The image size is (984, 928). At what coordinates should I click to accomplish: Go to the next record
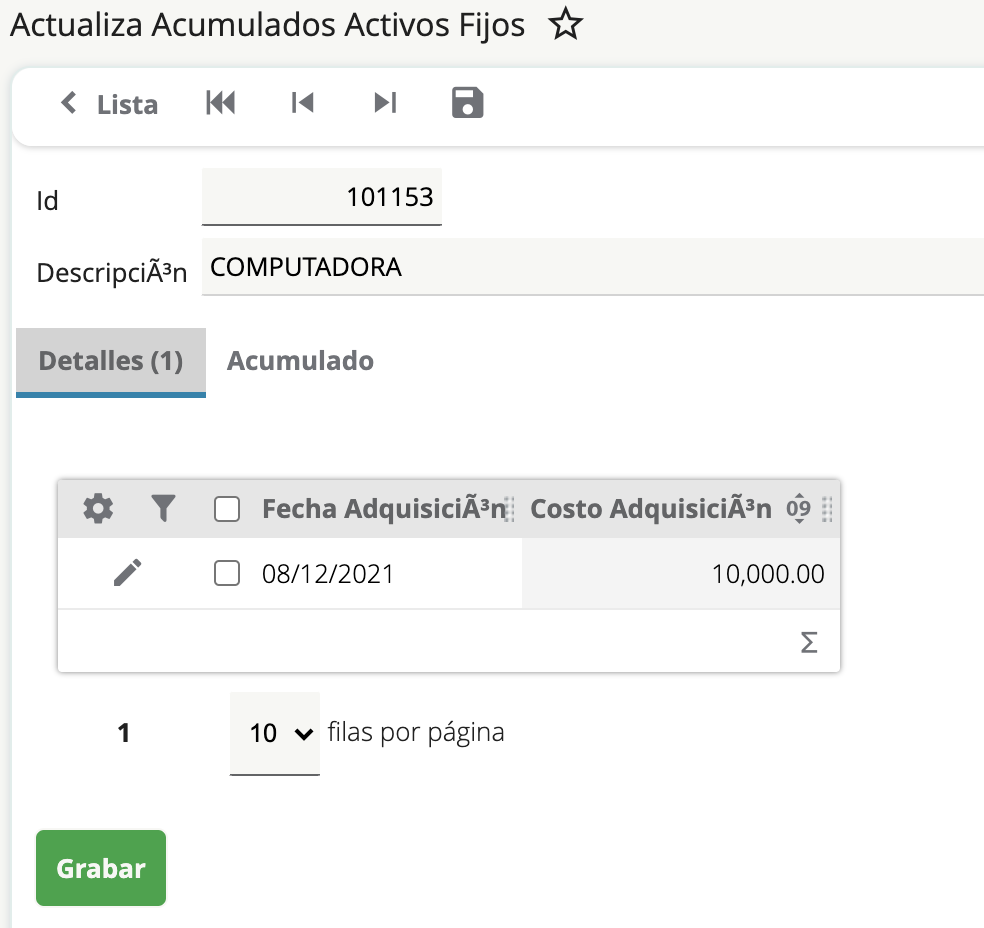click(x=385, y=103)
